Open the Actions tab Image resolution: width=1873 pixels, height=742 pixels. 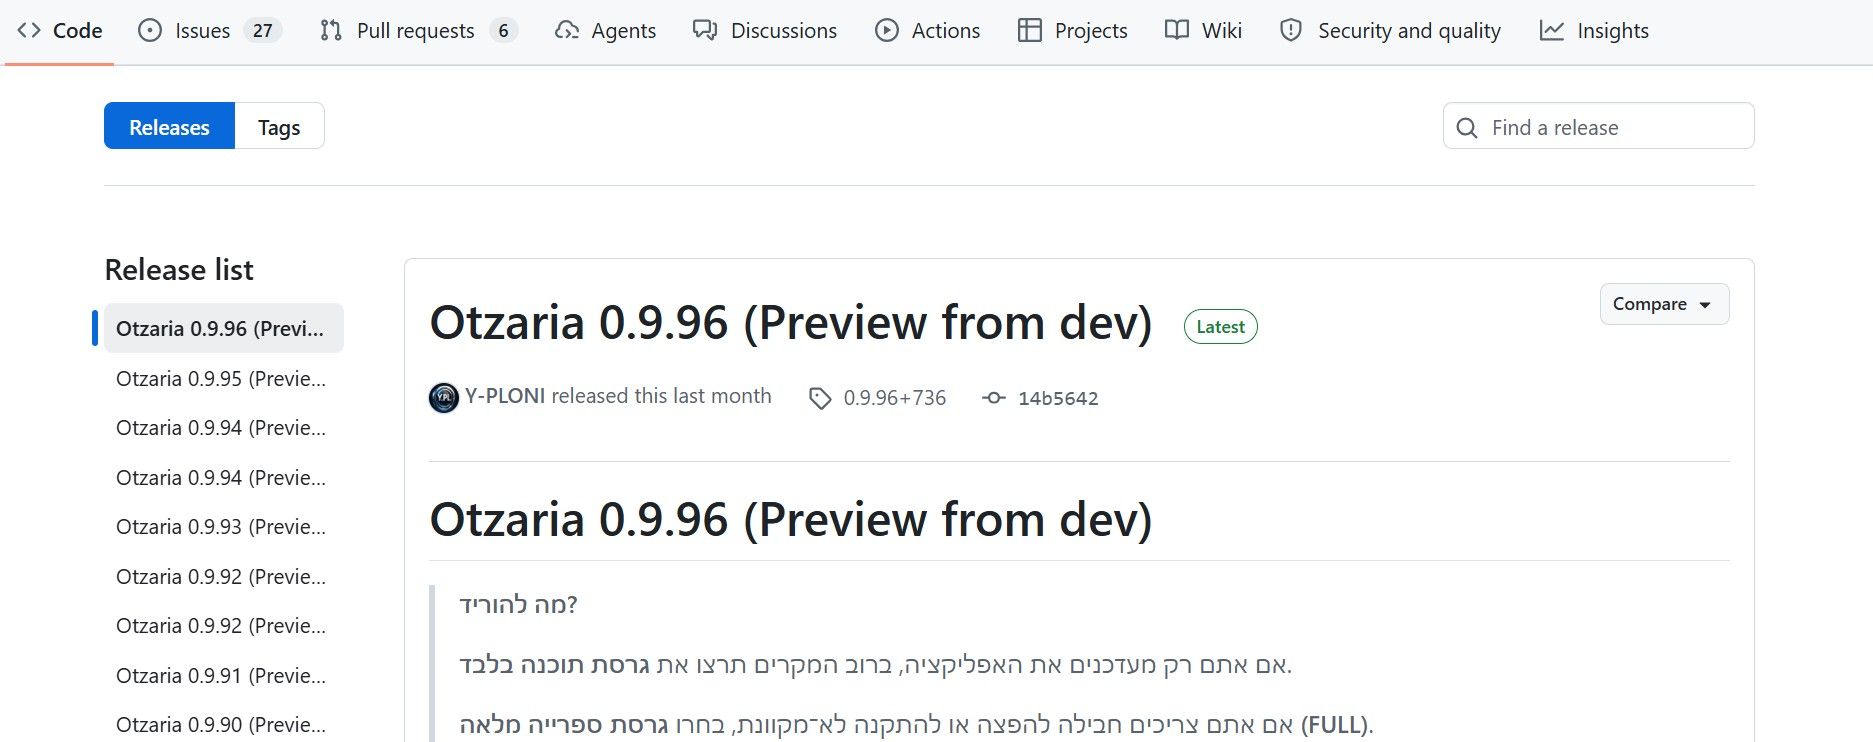tap(928, 31)
